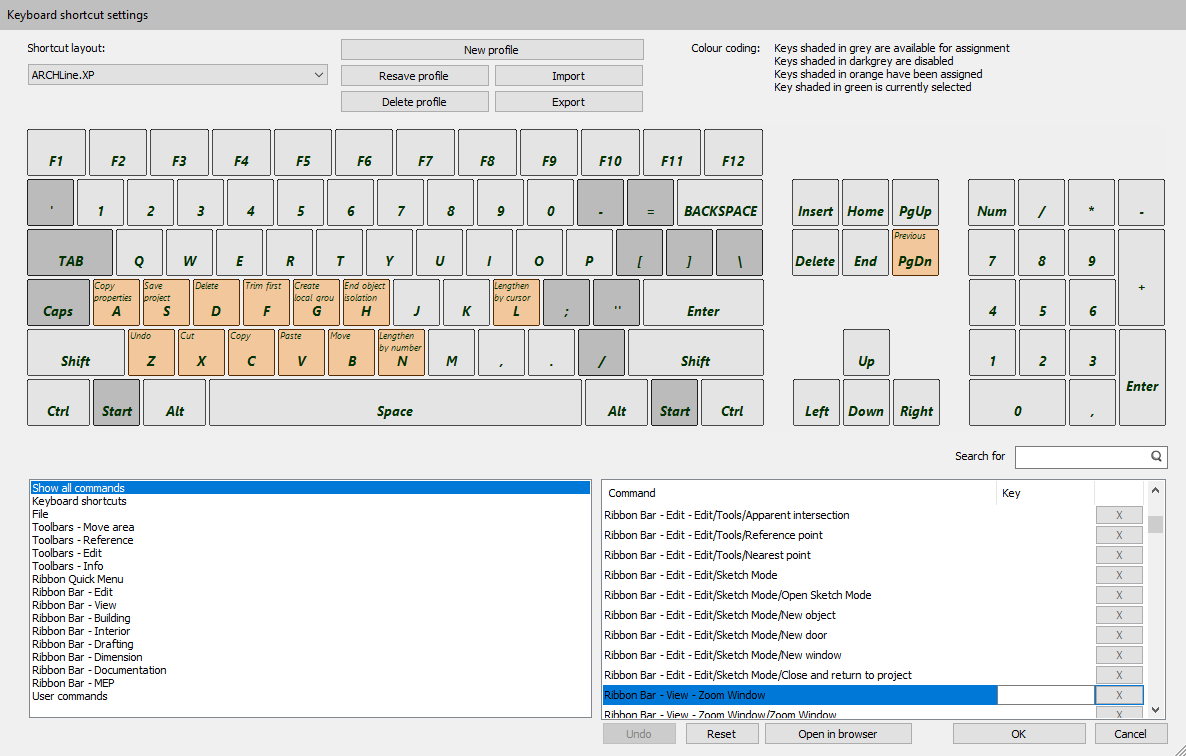Select the F key assigned to Trim first
This screenshot has width=1186, height=756.
pos(266,302)
